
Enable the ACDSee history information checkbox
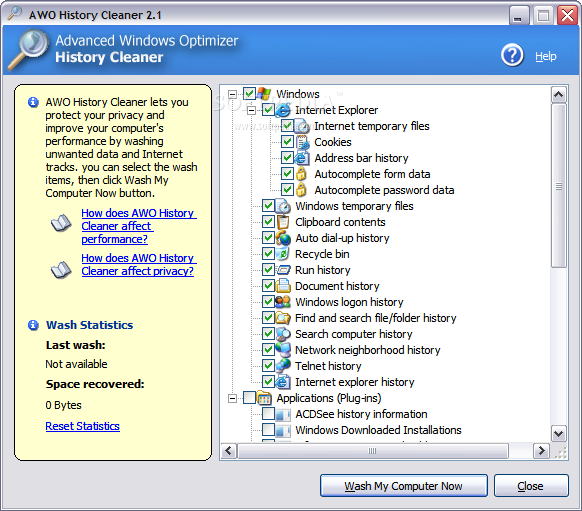268,413
